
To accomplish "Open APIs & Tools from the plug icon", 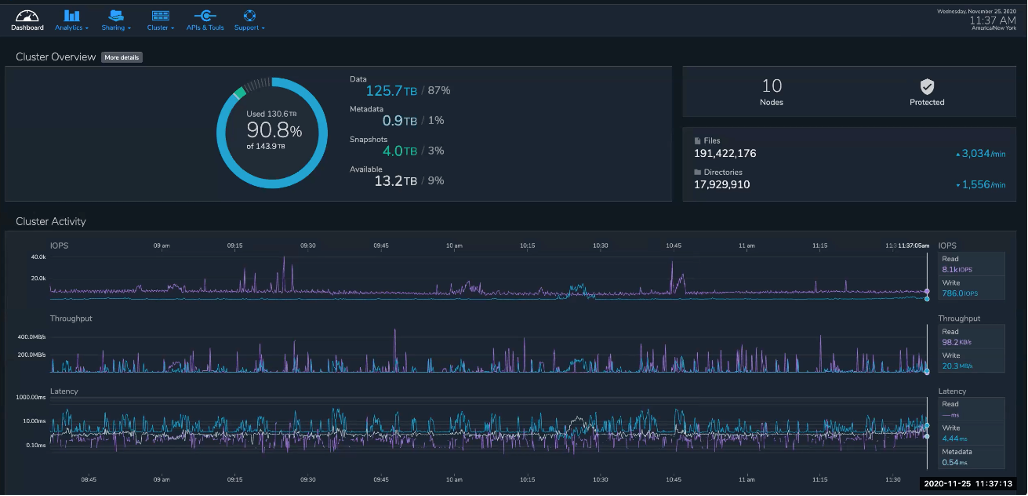I will (205, 15).
